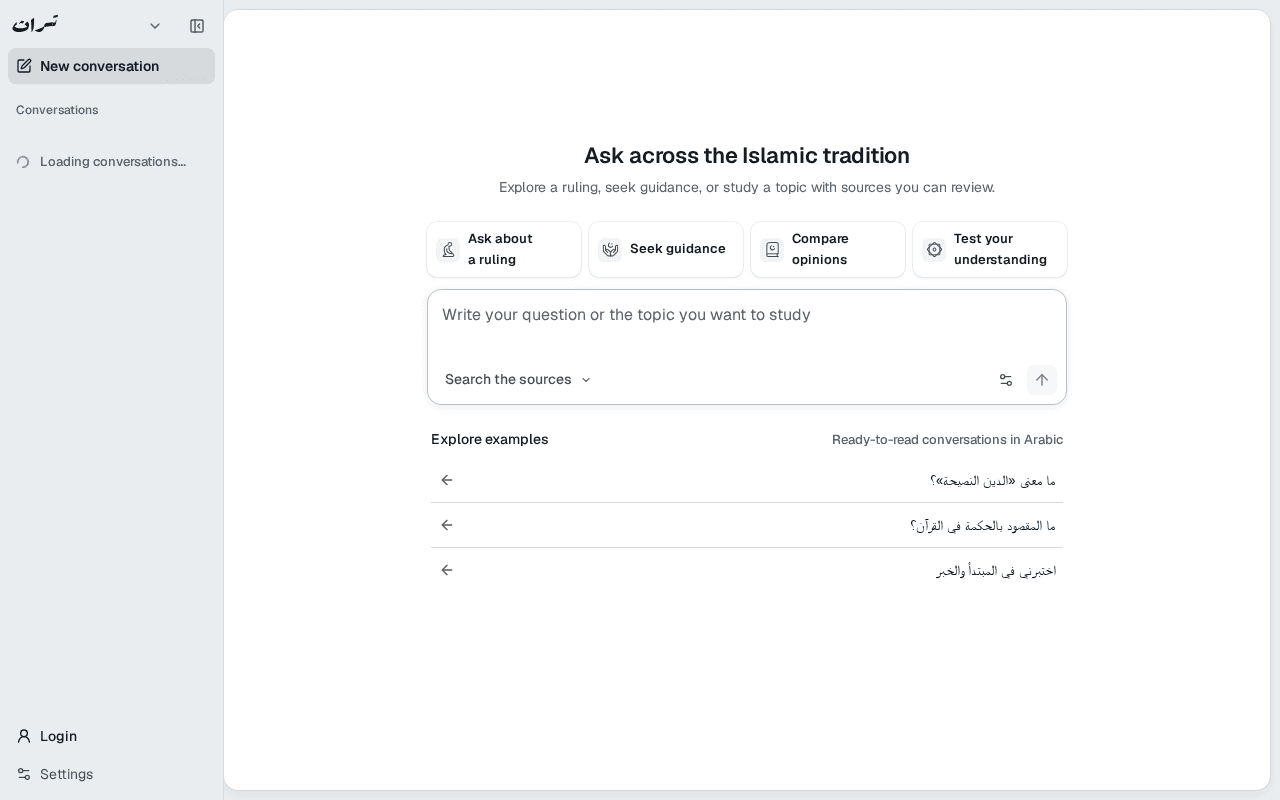
Task: Open the example about الحكمة في القرآن
Action: (x=747, y=525)
